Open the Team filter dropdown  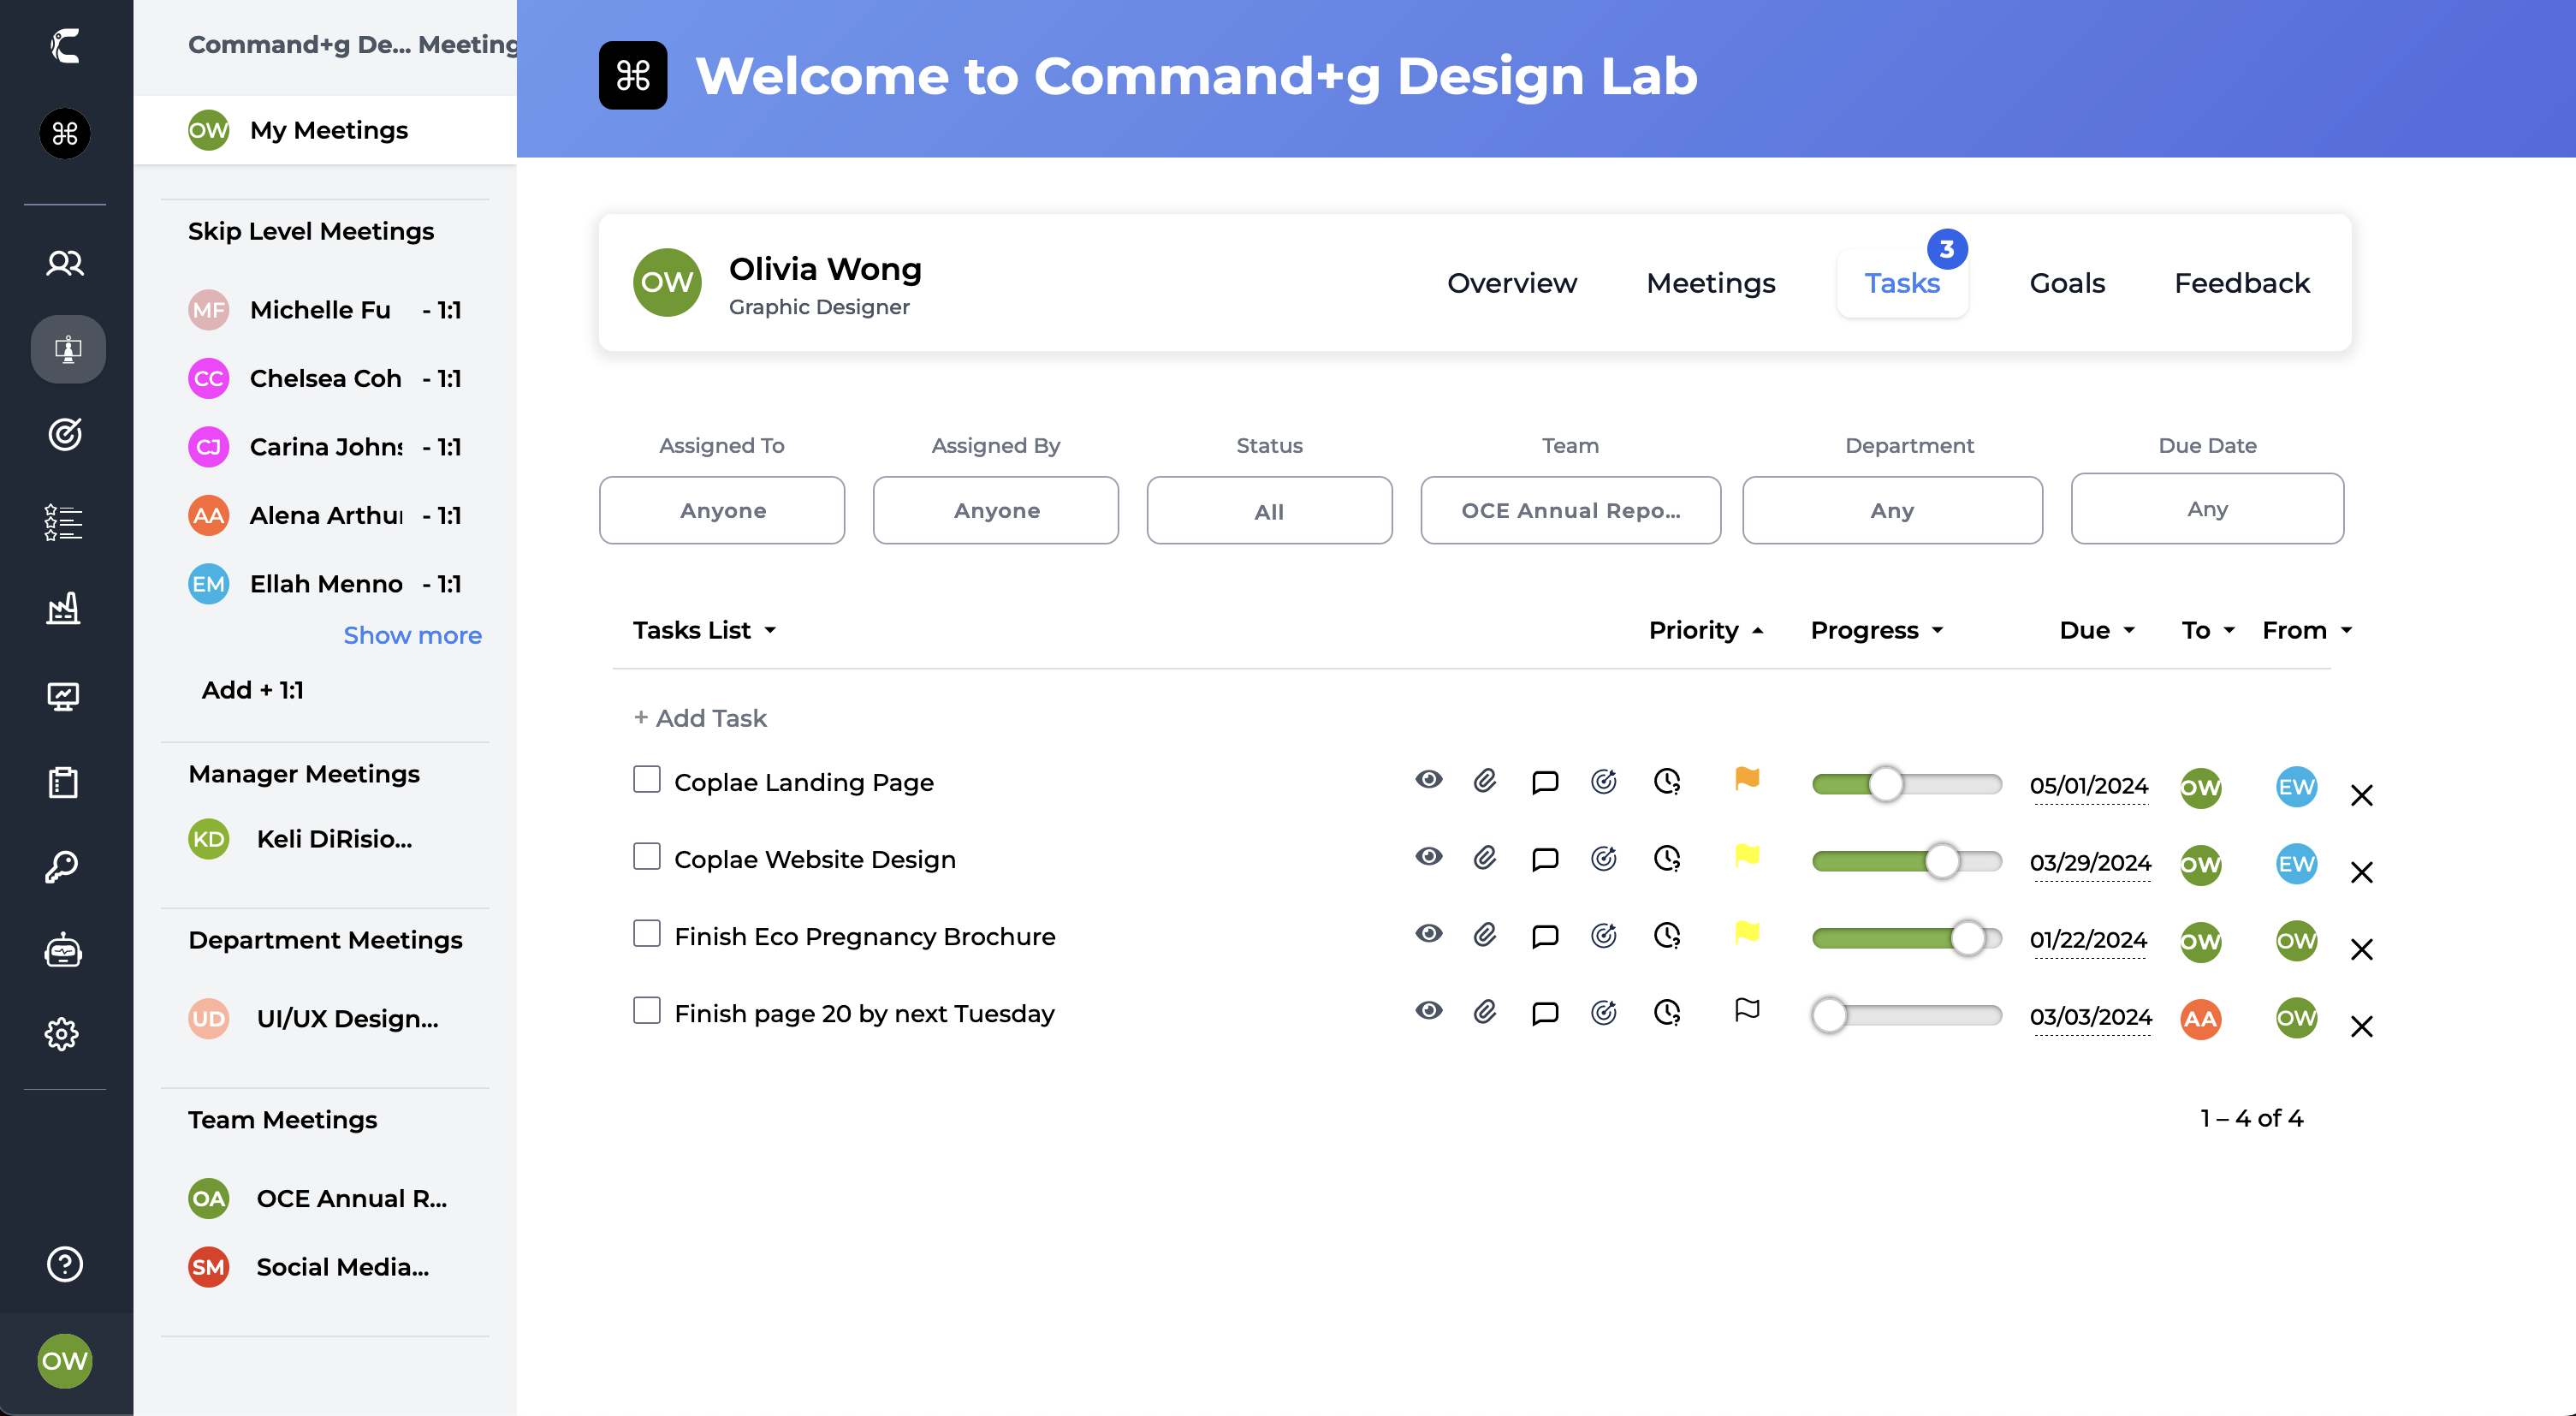click(x=1570, y=510)
